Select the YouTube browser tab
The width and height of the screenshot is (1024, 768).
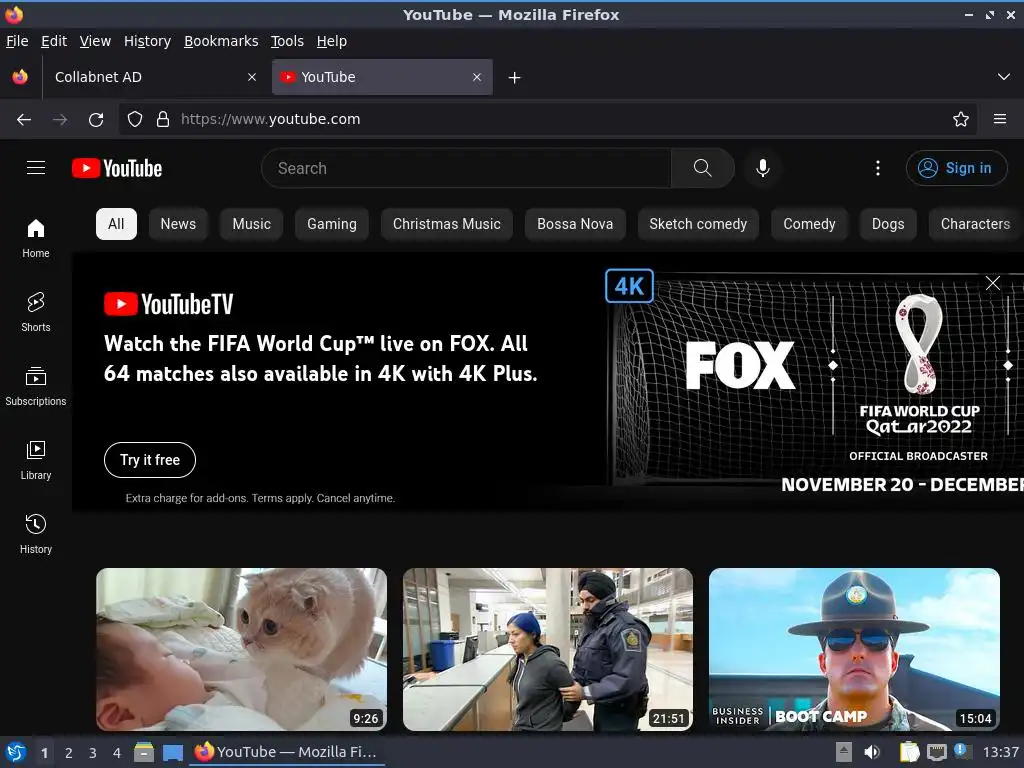(x=382, y=77)
